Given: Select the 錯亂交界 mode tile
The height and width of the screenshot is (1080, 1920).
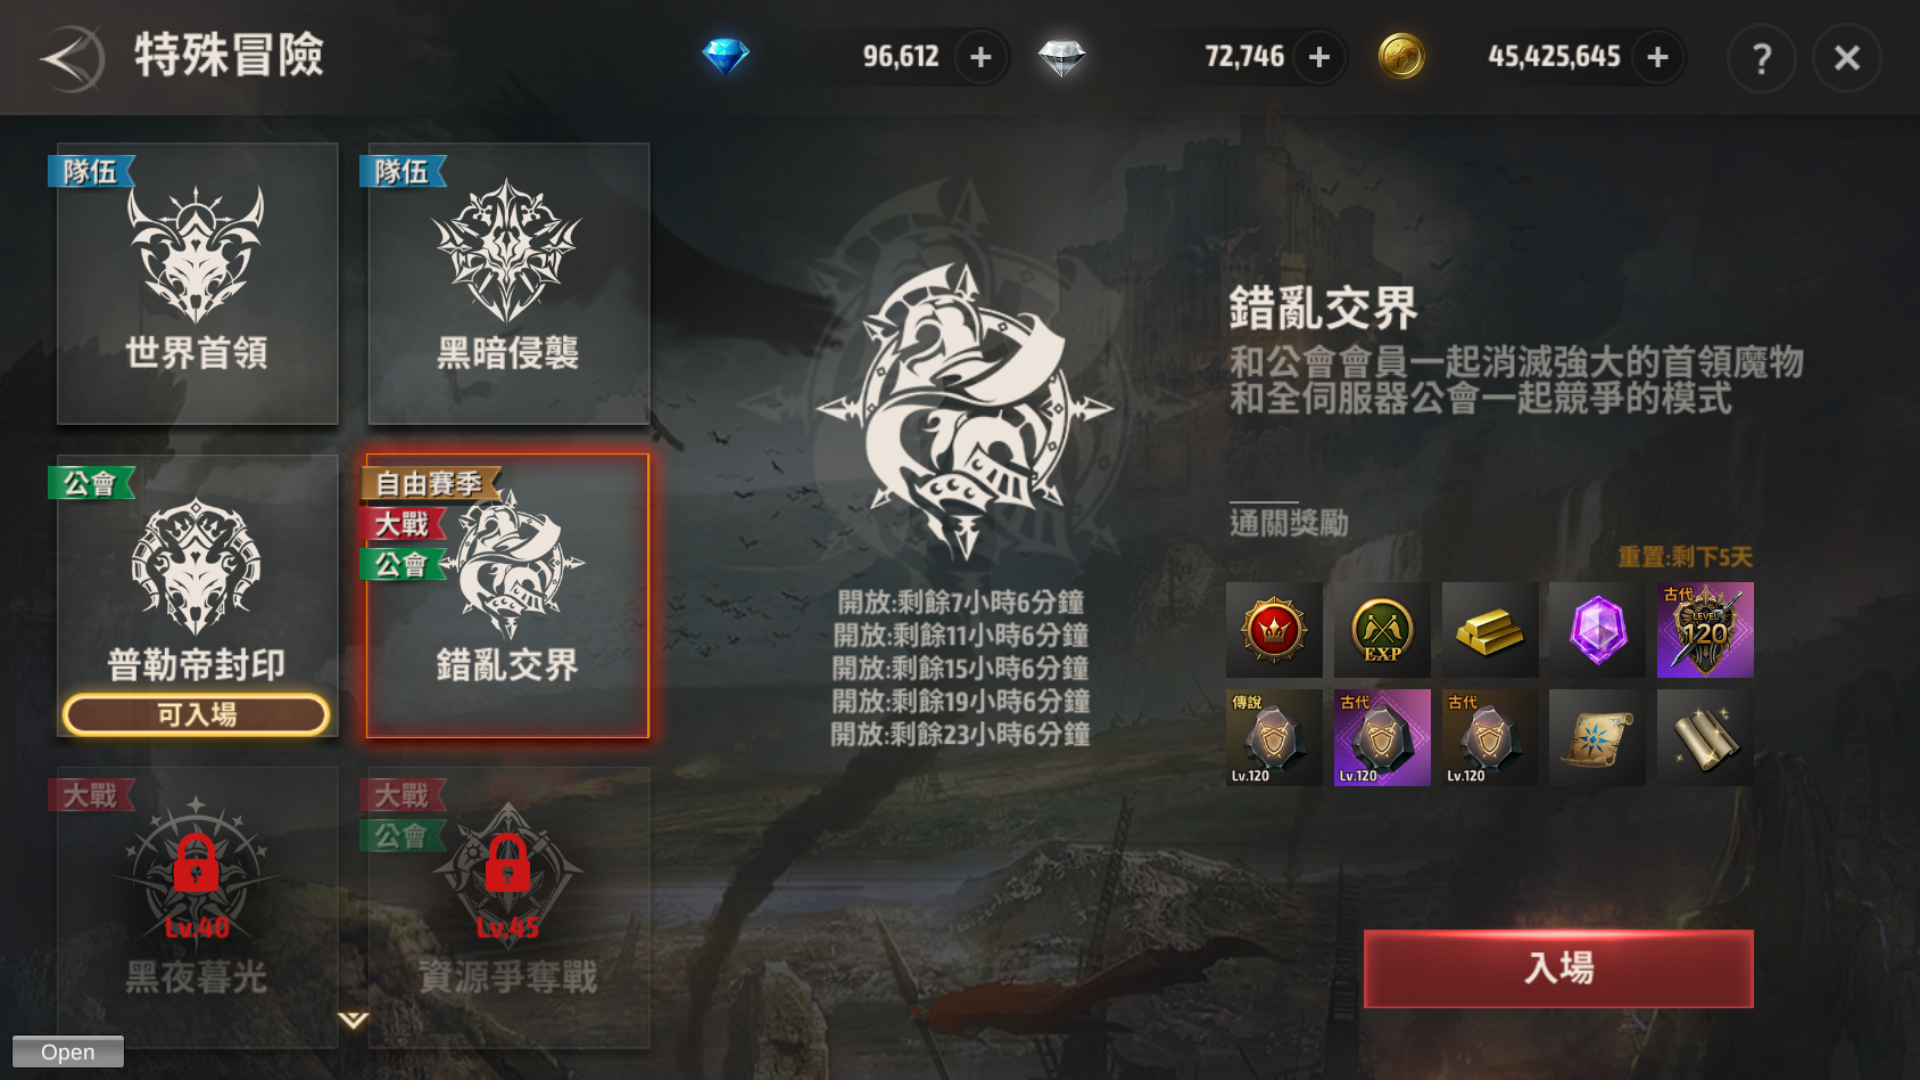Looking at the screenshot, I should click(508, 596).
